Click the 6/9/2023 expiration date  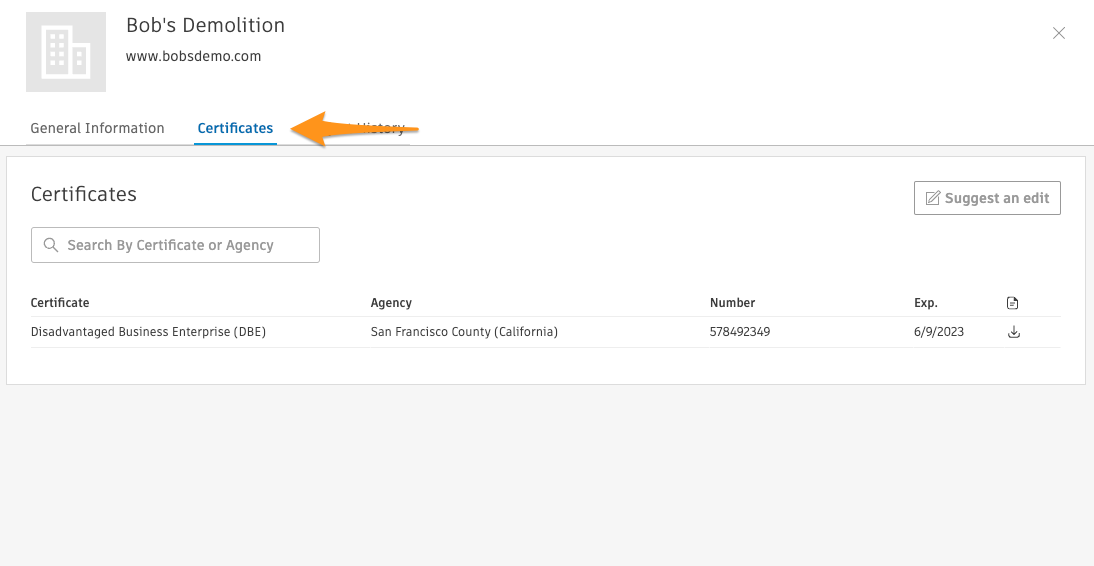(938, 332)
